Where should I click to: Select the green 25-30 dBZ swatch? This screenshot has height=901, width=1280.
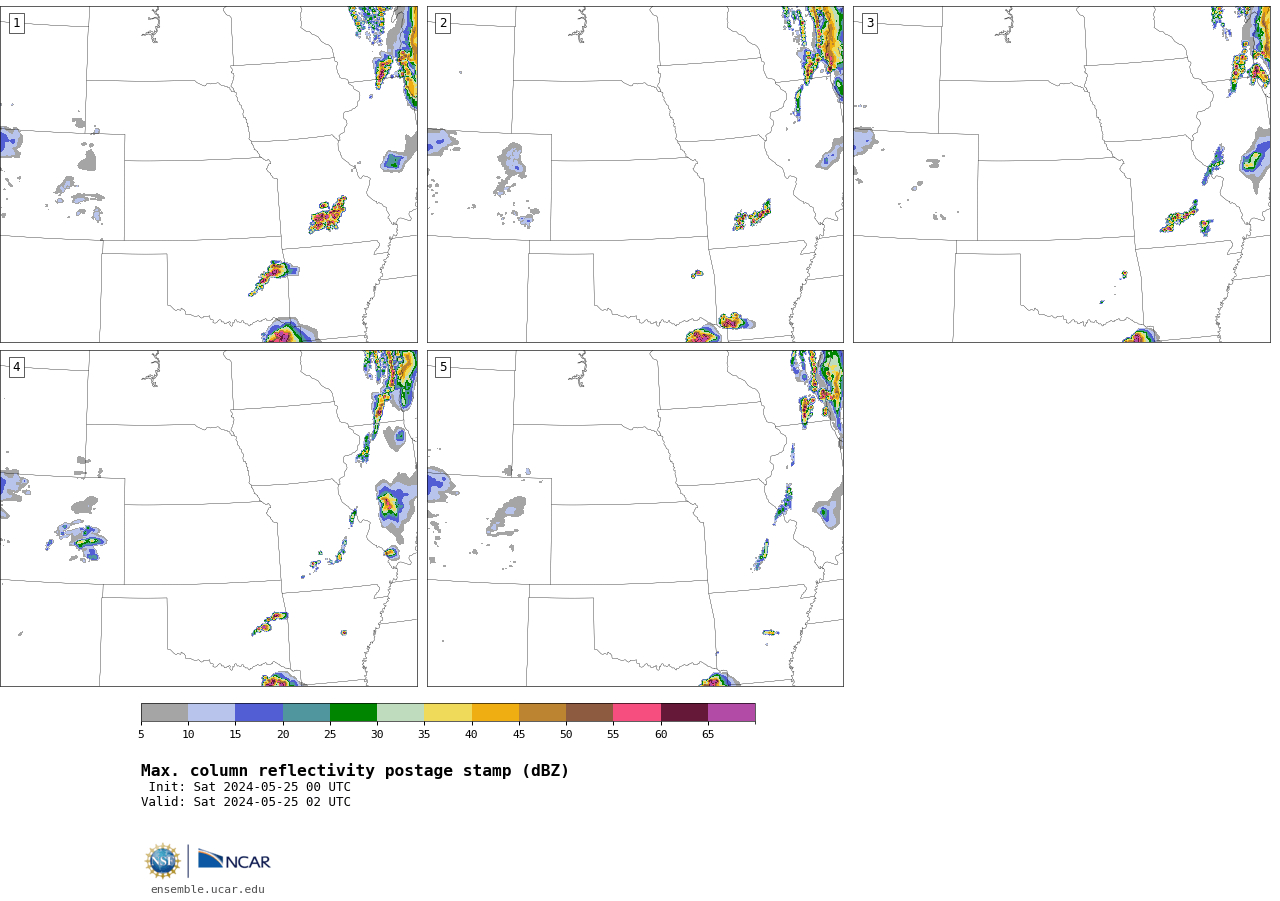pos(353,713)
